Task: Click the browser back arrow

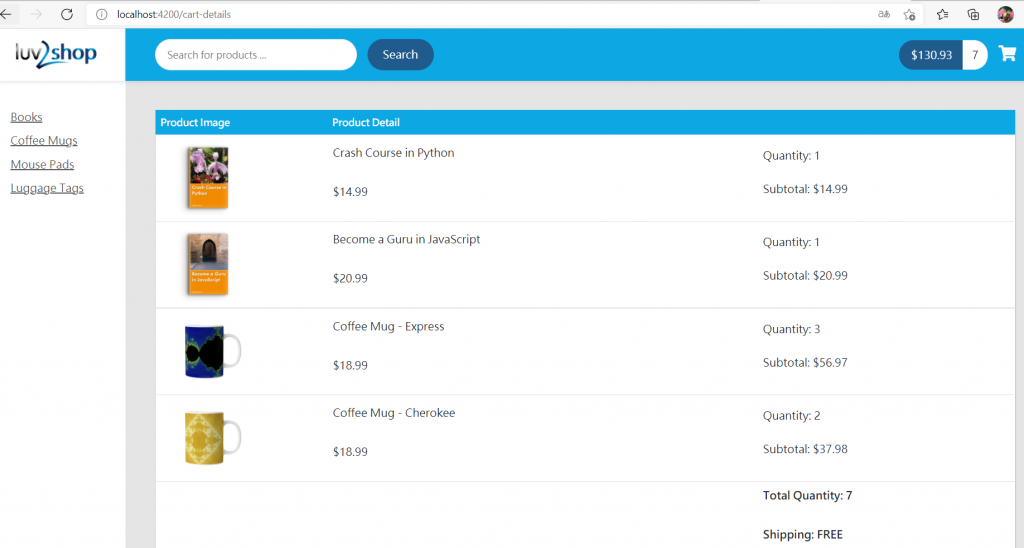Action: (x=6, y=14)
